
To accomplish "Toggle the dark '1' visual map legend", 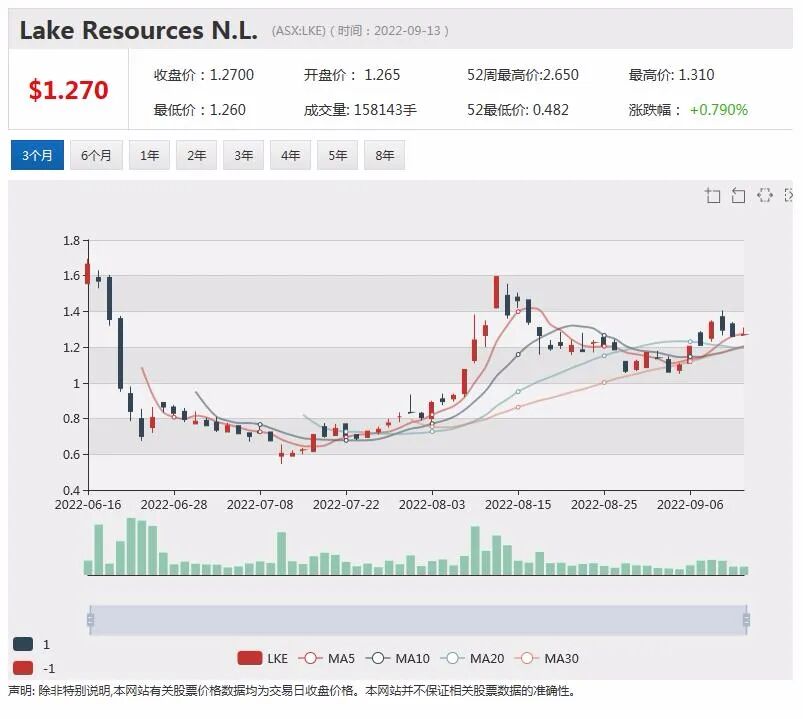I will 23,644.
